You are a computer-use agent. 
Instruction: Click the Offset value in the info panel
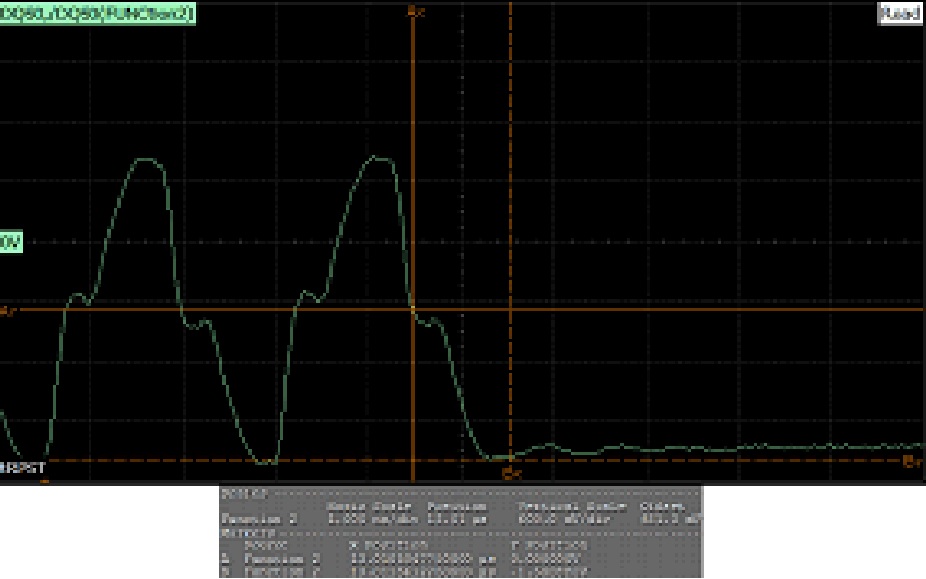pyautogui.click(x=671, y=520)
